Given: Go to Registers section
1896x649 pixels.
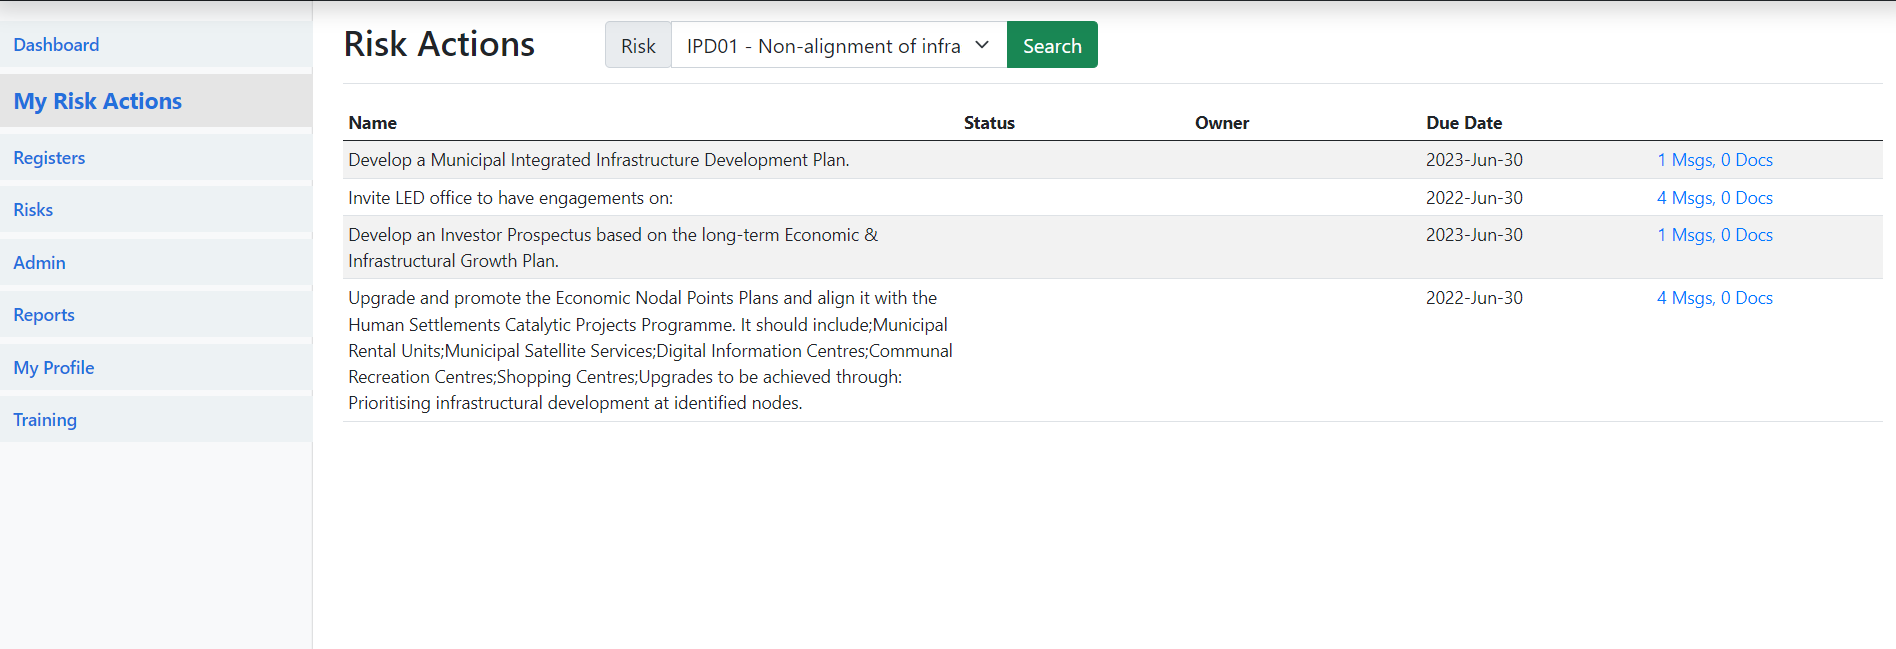Looking at the screenshot, I should click(x=49, y=158).
